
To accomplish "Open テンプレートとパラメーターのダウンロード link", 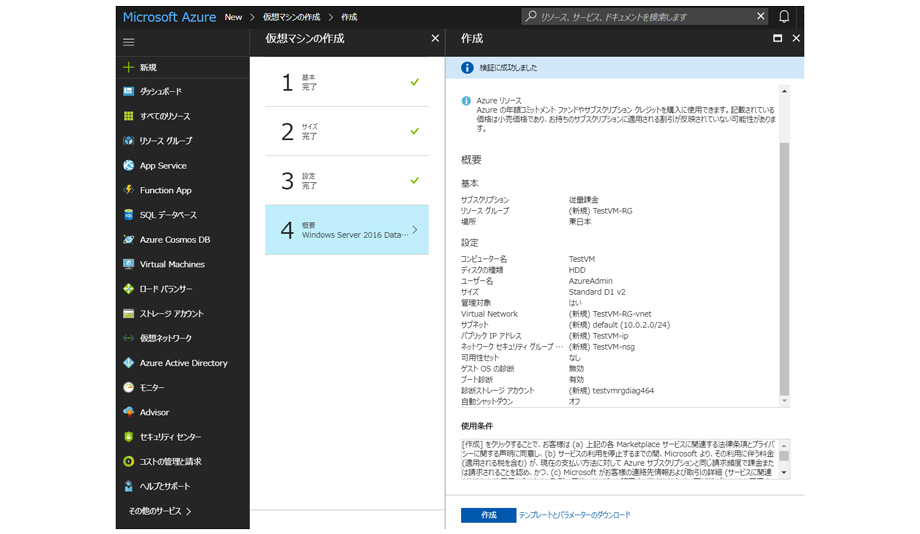I will (x=574, y=515).
